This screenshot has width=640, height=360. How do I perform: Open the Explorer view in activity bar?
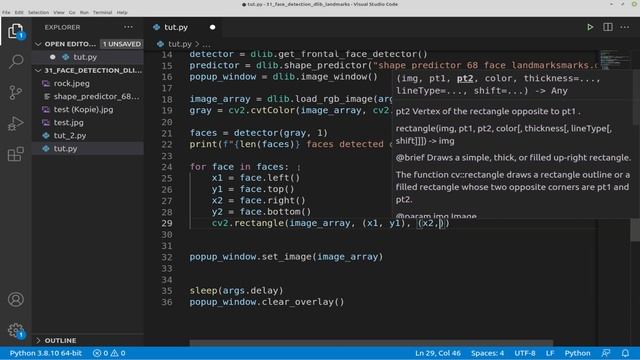(x=16, y=31)
